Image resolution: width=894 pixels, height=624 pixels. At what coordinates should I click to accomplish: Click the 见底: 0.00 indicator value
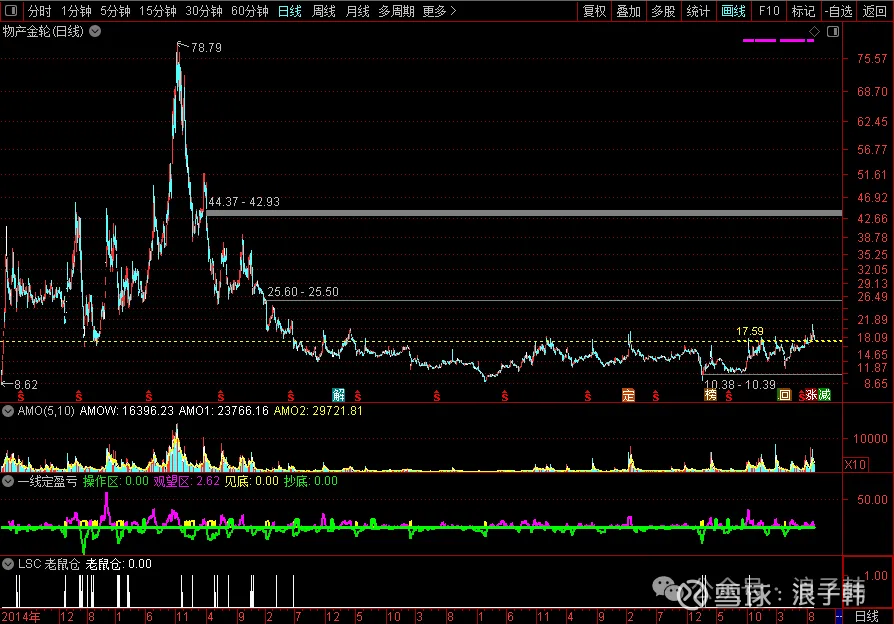pyautogui.click(x=251, y=481)
